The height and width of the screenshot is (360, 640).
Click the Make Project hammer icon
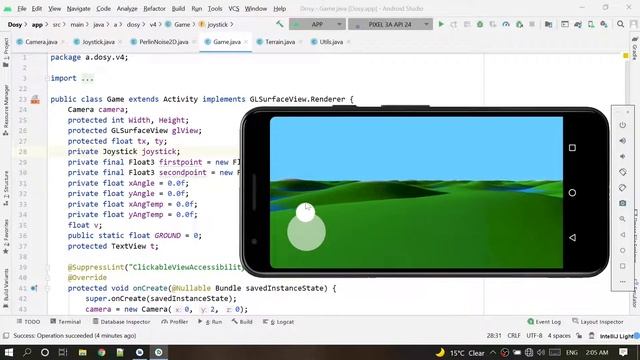[x=280, y=24]
